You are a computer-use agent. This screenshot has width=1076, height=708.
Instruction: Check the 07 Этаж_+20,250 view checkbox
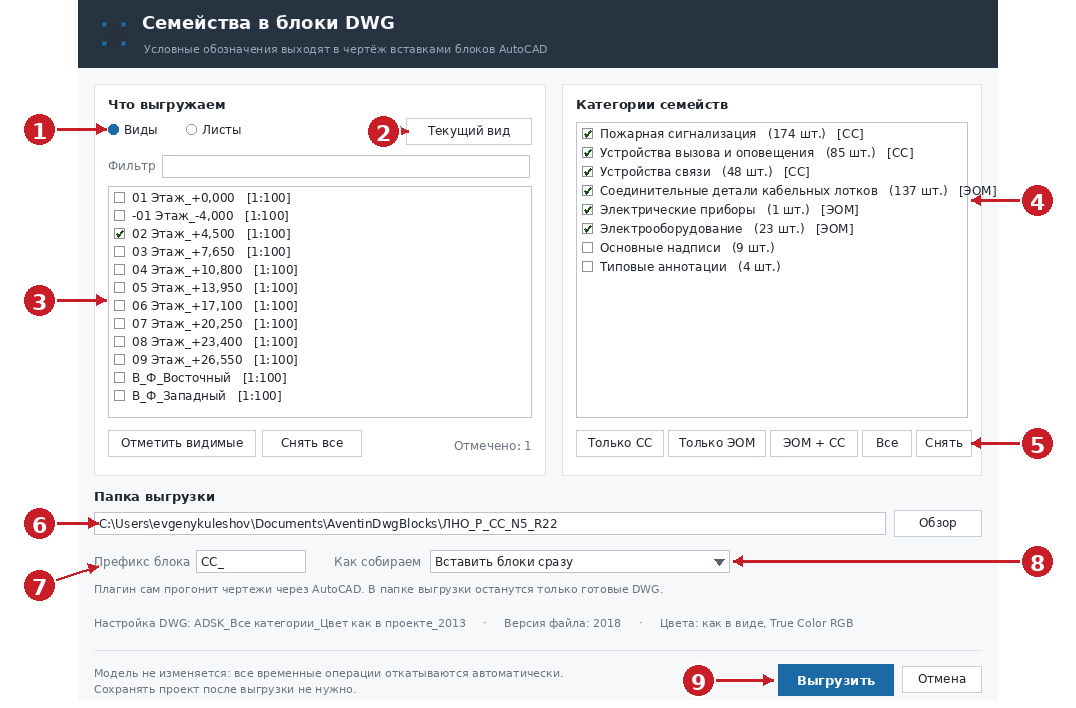119,324
